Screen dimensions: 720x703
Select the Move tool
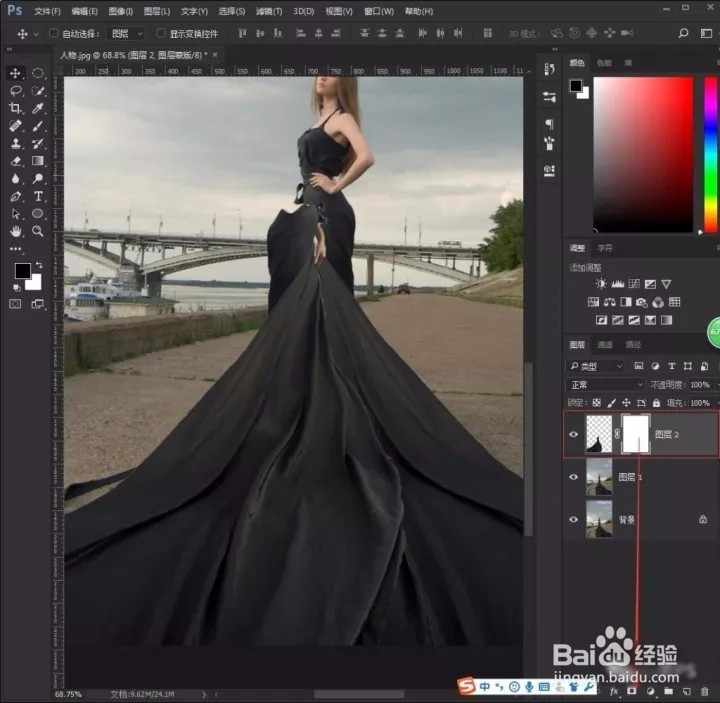click(x=15, y=73)
